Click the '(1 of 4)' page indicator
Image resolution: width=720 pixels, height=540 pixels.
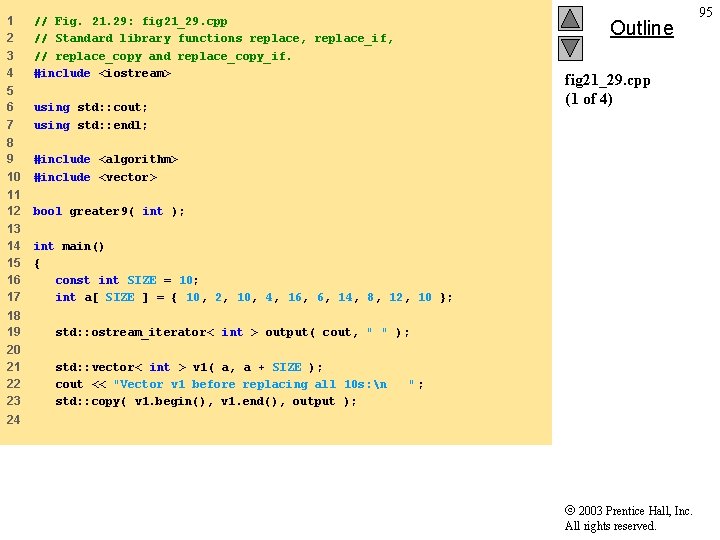tap(589, 99)
